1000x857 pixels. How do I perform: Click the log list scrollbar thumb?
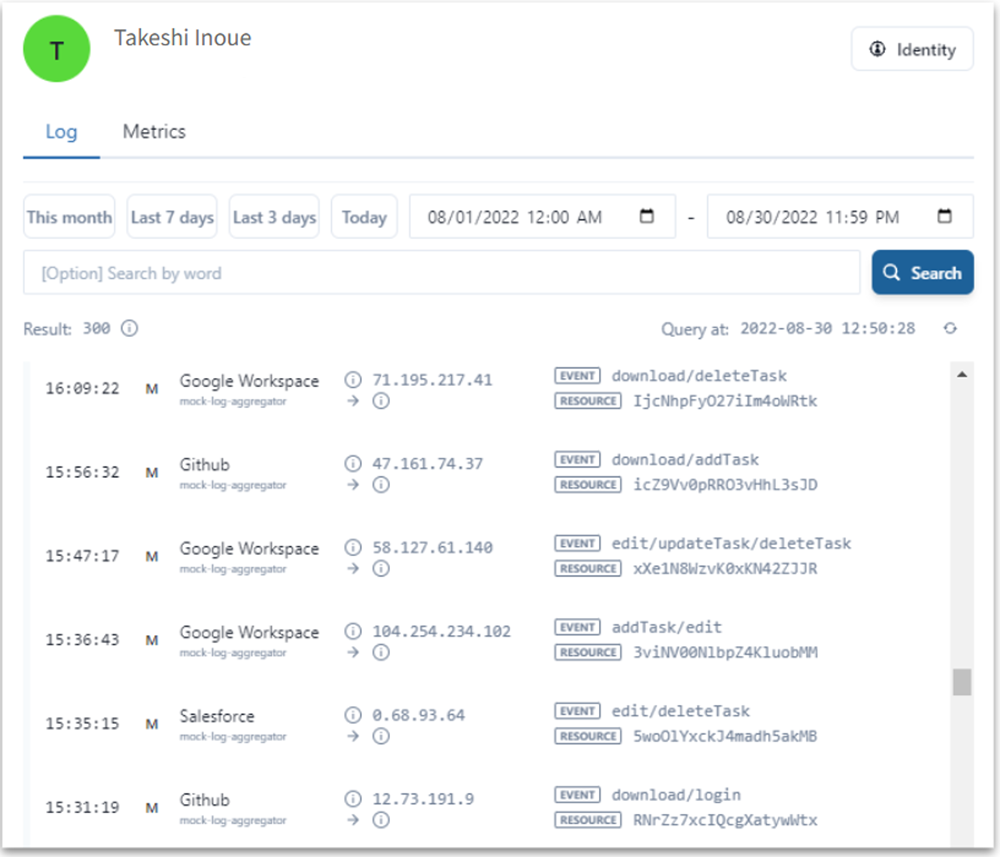point(962,682)
